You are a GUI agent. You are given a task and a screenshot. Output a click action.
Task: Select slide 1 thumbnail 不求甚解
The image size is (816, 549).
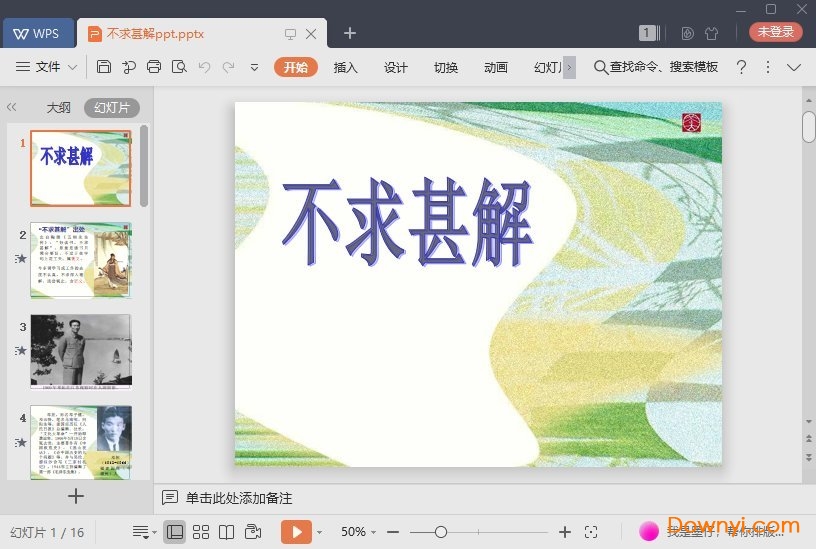(x=81, y=168)
